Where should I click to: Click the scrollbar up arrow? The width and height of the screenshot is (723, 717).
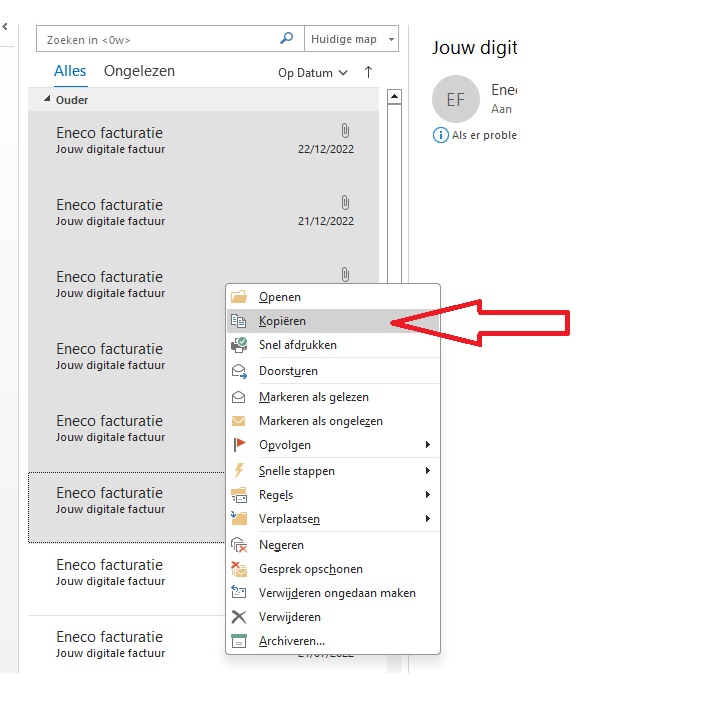point(394,97)
